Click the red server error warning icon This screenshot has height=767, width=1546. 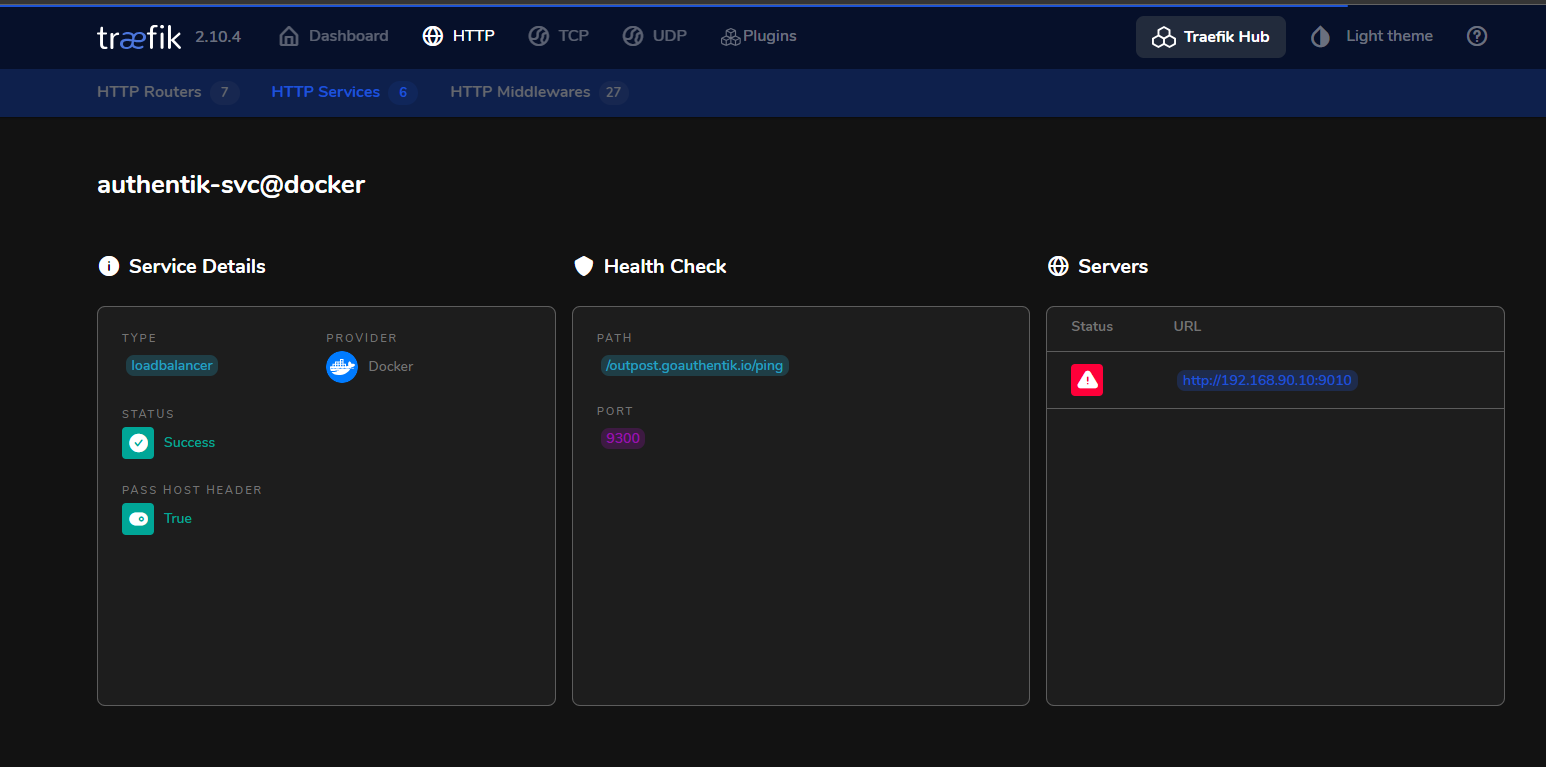(1087, 380)
